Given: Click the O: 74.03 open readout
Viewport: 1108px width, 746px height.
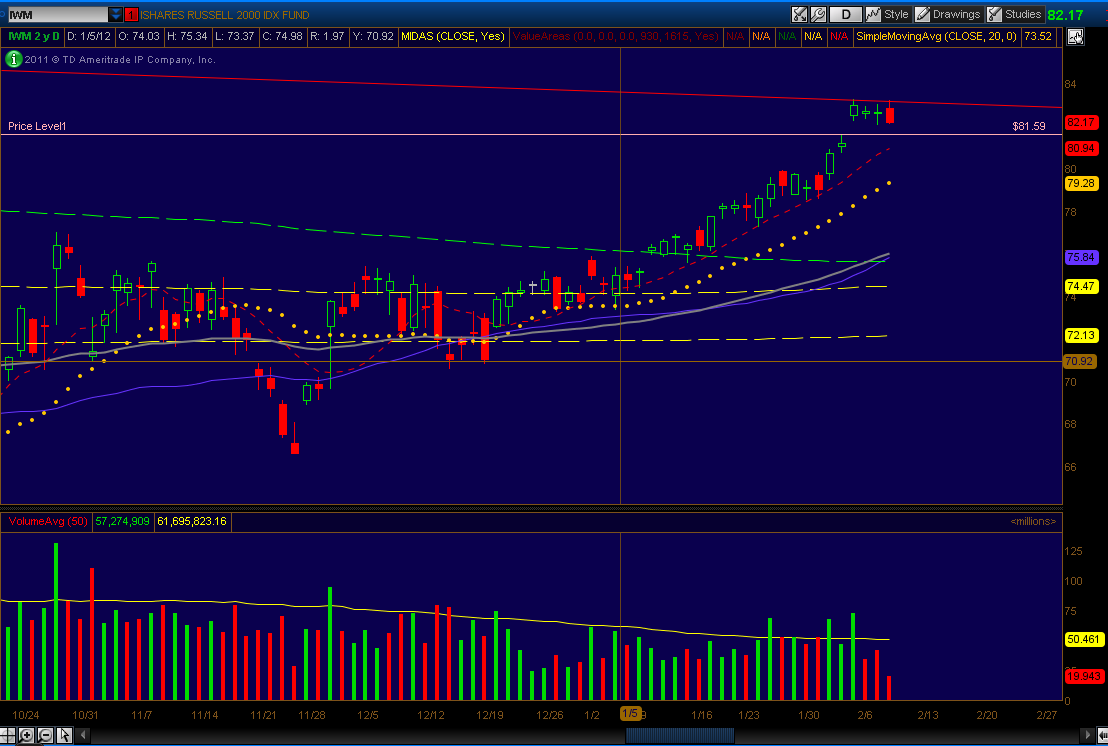Looking at the screenshot, I should pos(138,36).
